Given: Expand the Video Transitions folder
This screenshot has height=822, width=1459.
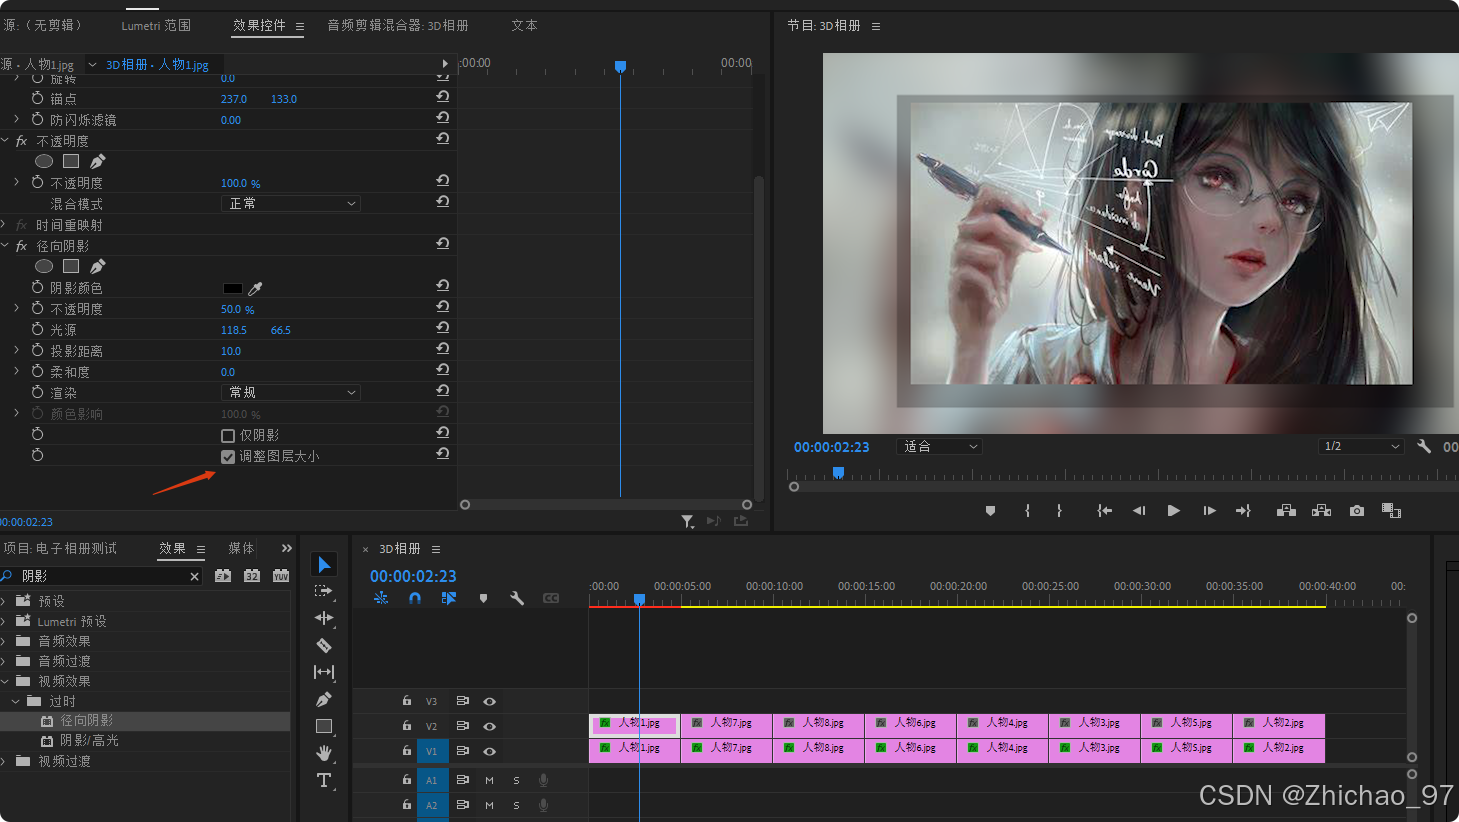Looking at the screenshot, I should coord(4,761).
